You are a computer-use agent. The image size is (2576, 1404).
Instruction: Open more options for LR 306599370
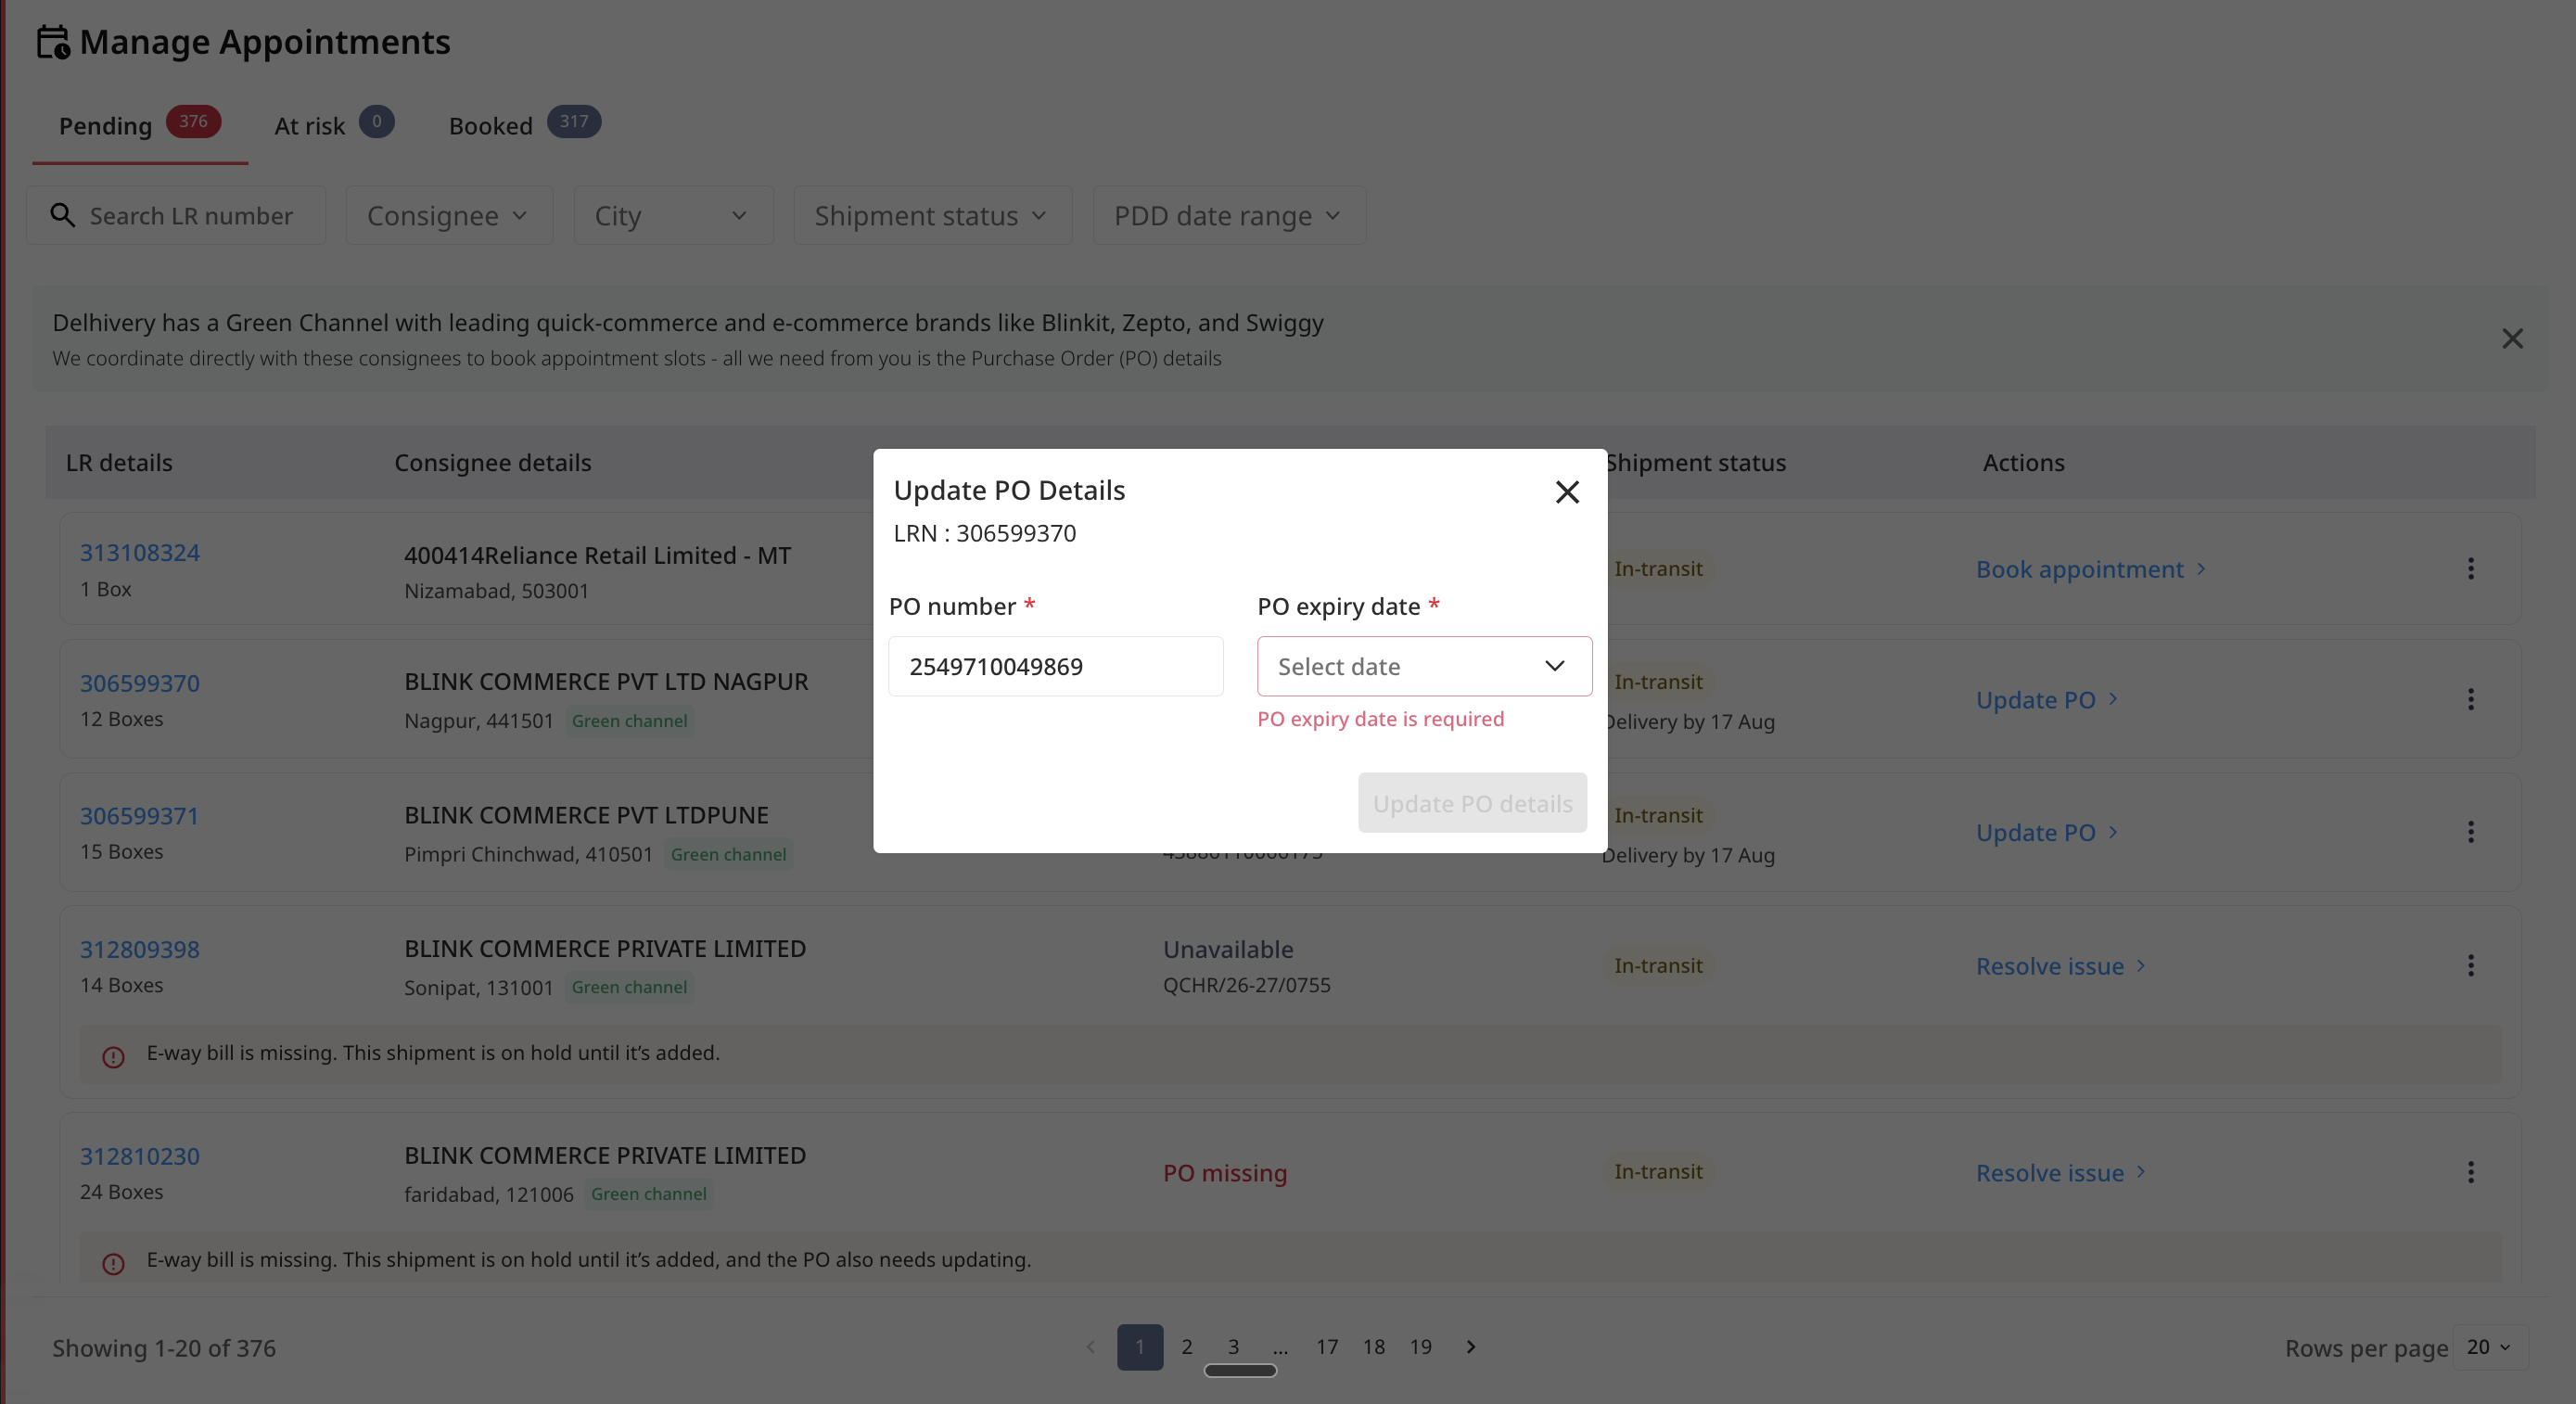[x=2470, y=699]
